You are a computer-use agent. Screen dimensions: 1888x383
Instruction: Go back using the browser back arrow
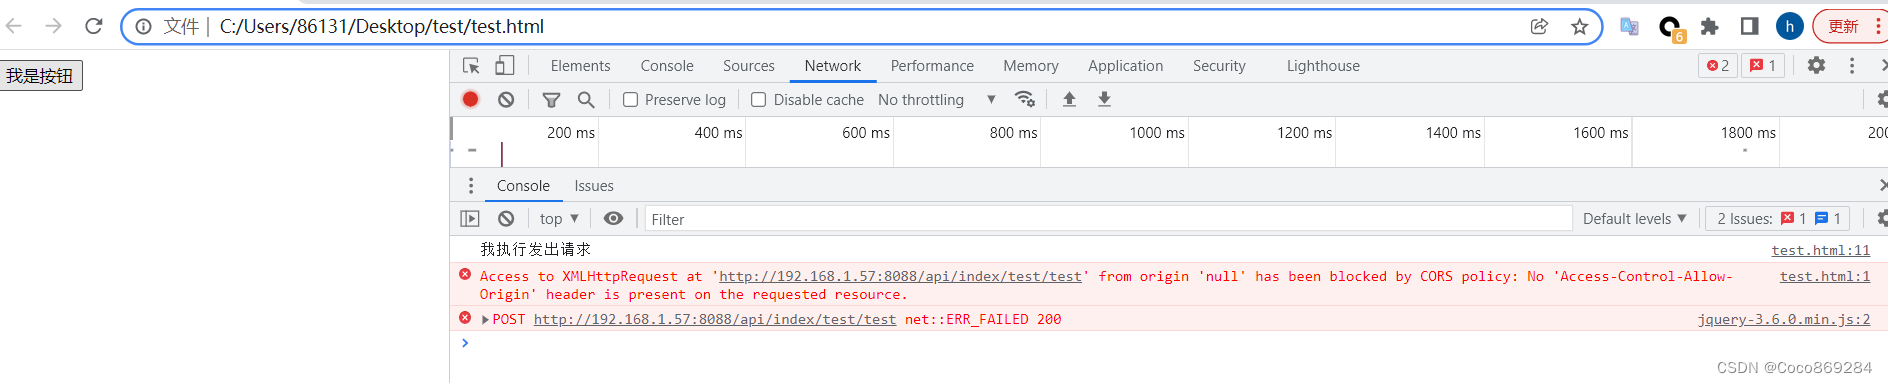tap(14, 26)
